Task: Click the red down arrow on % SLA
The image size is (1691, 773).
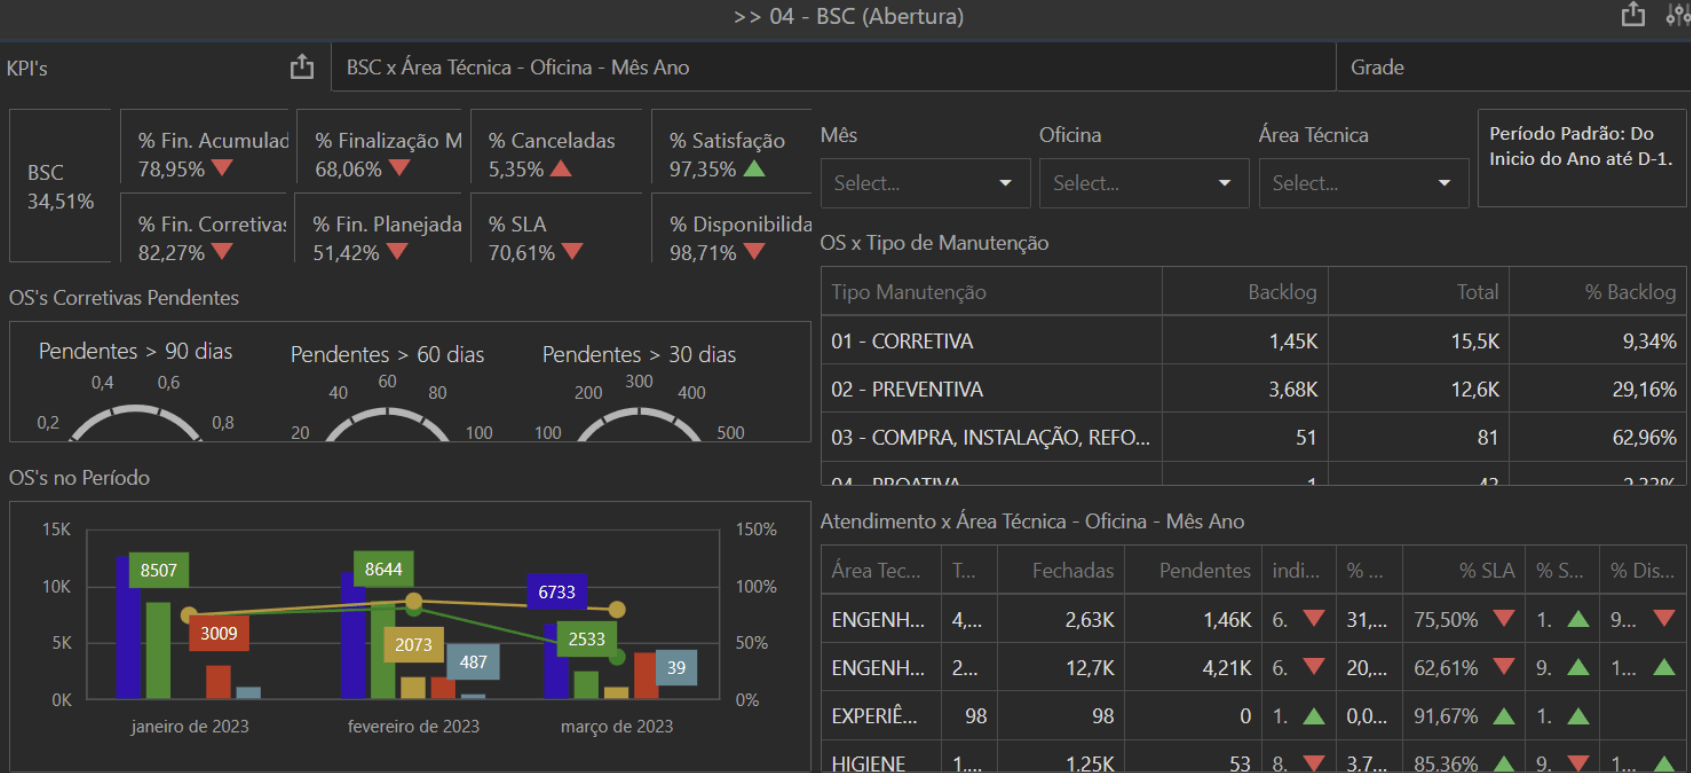Action: [x=572, y=251]
